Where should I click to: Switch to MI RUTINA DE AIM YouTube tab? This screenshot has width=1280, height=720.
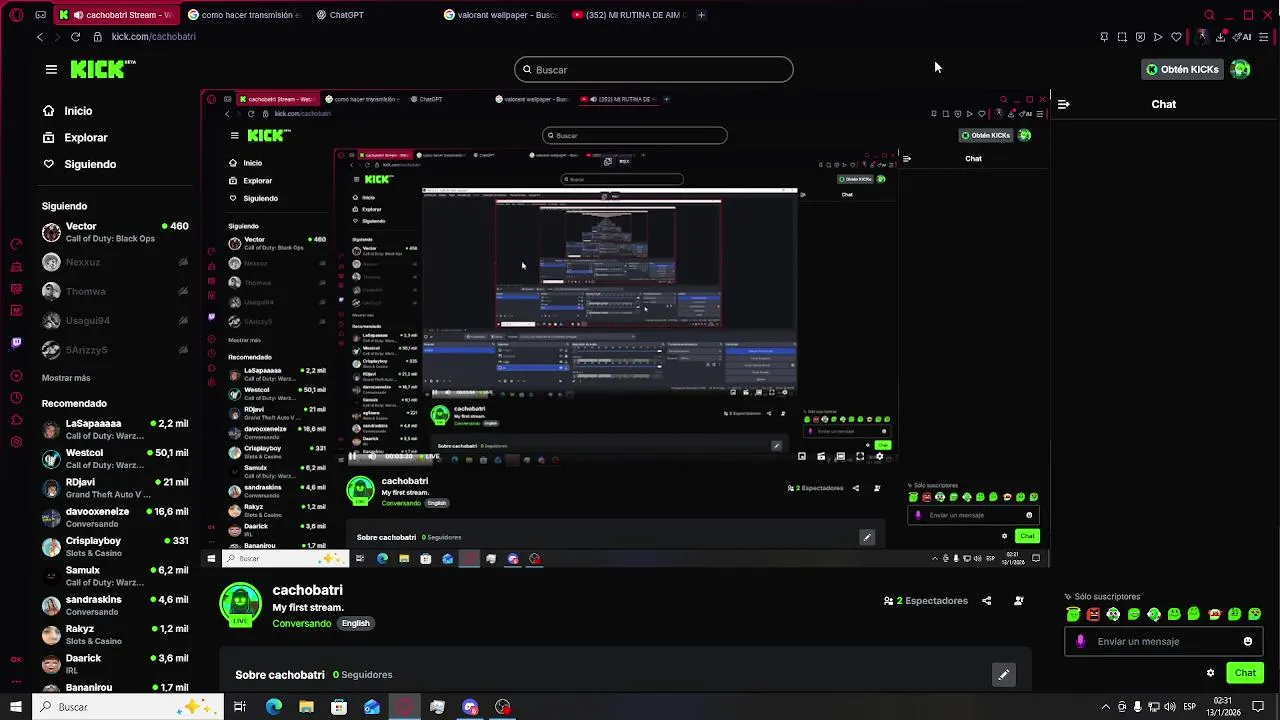coord(630,15)
